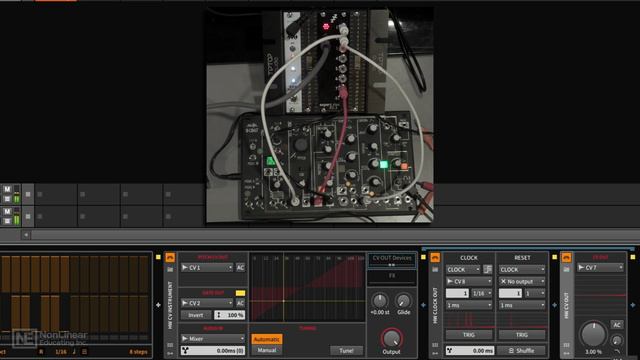The height and width of the screenshot is (360, 640).
Task: Open preset folder icon in HW CV Instrument
Action: click(x=170, y=269)
